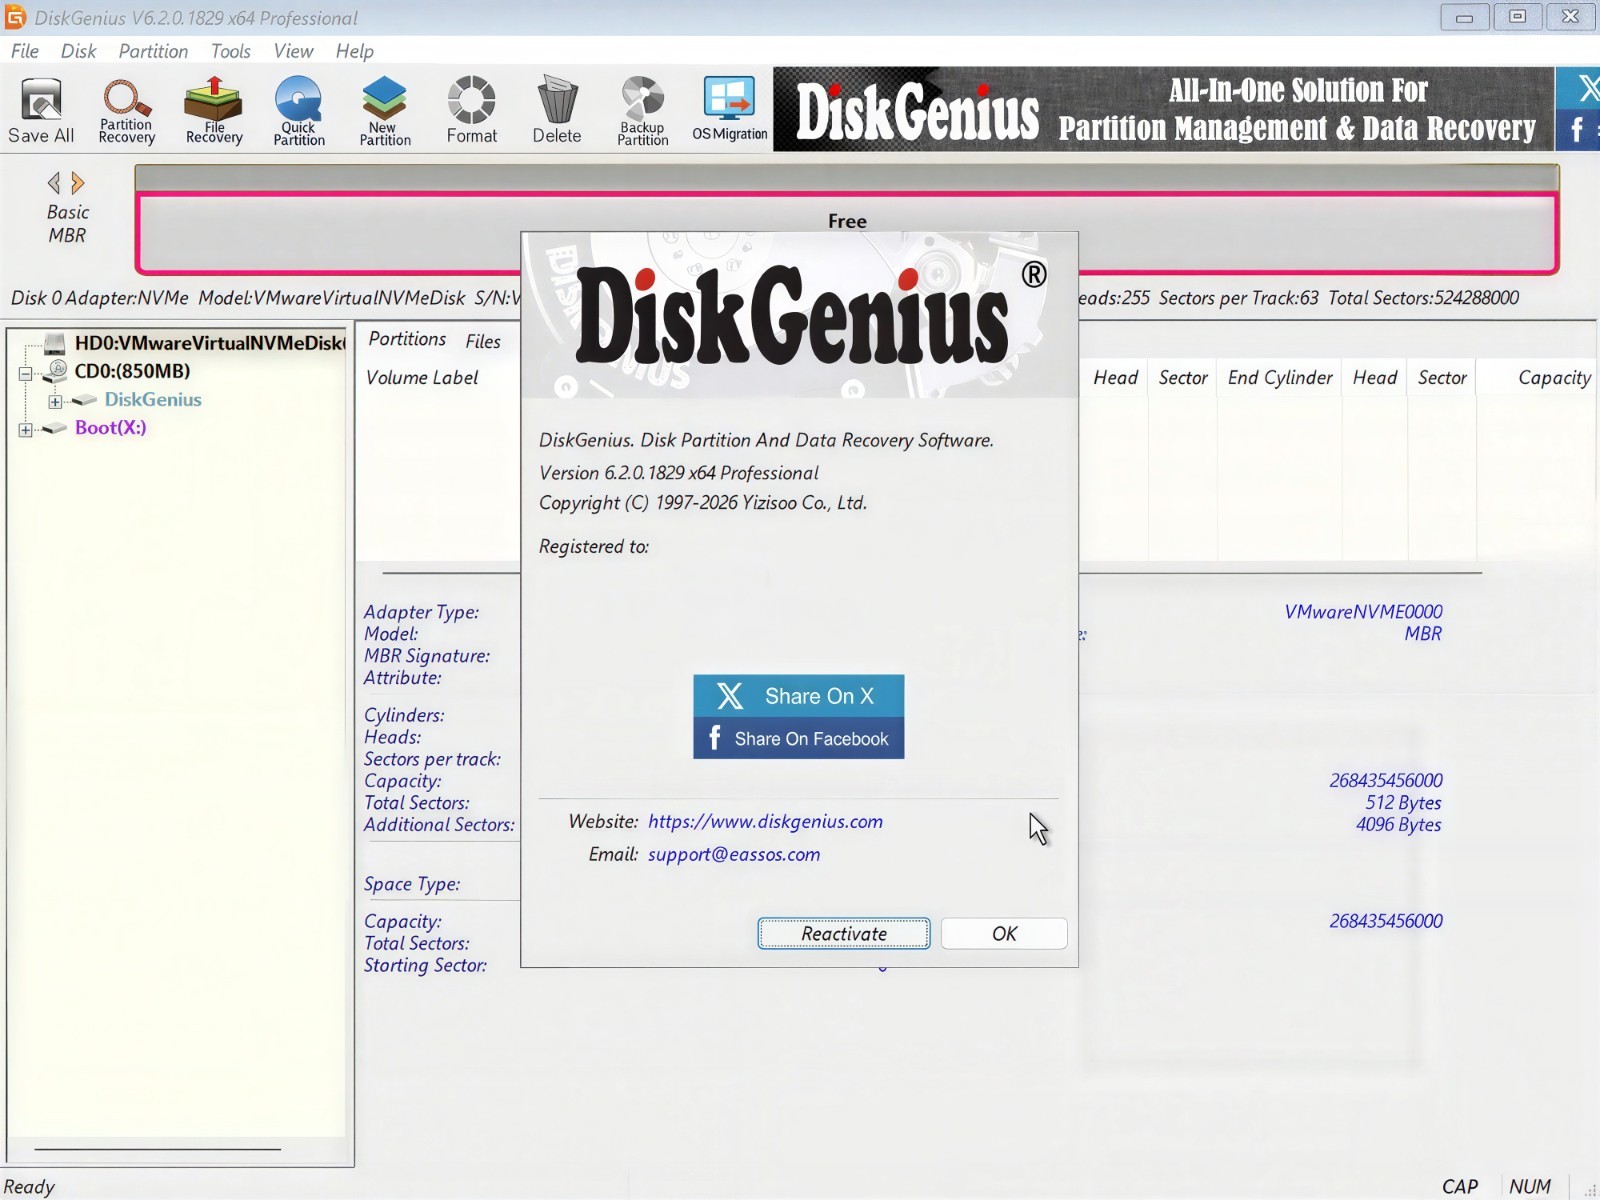Open the Tools menu
1600x1200 pixels.
click(x=230, y=51)
